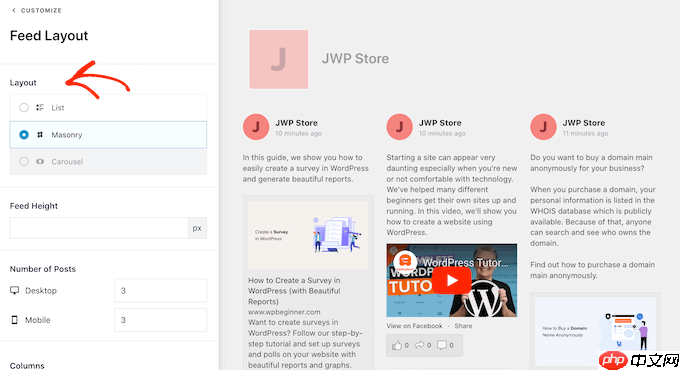
Task: Select the Carousel layout radio button
Action: point(24,162)
